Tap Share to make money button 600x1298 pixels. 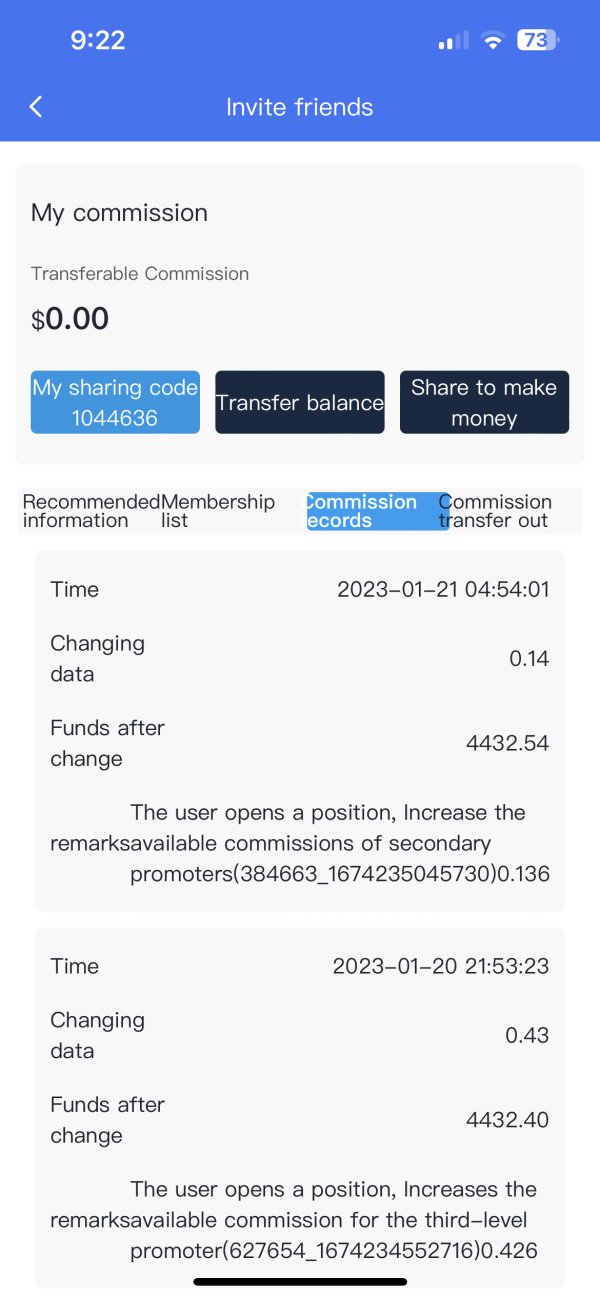[x=484, y=402]
